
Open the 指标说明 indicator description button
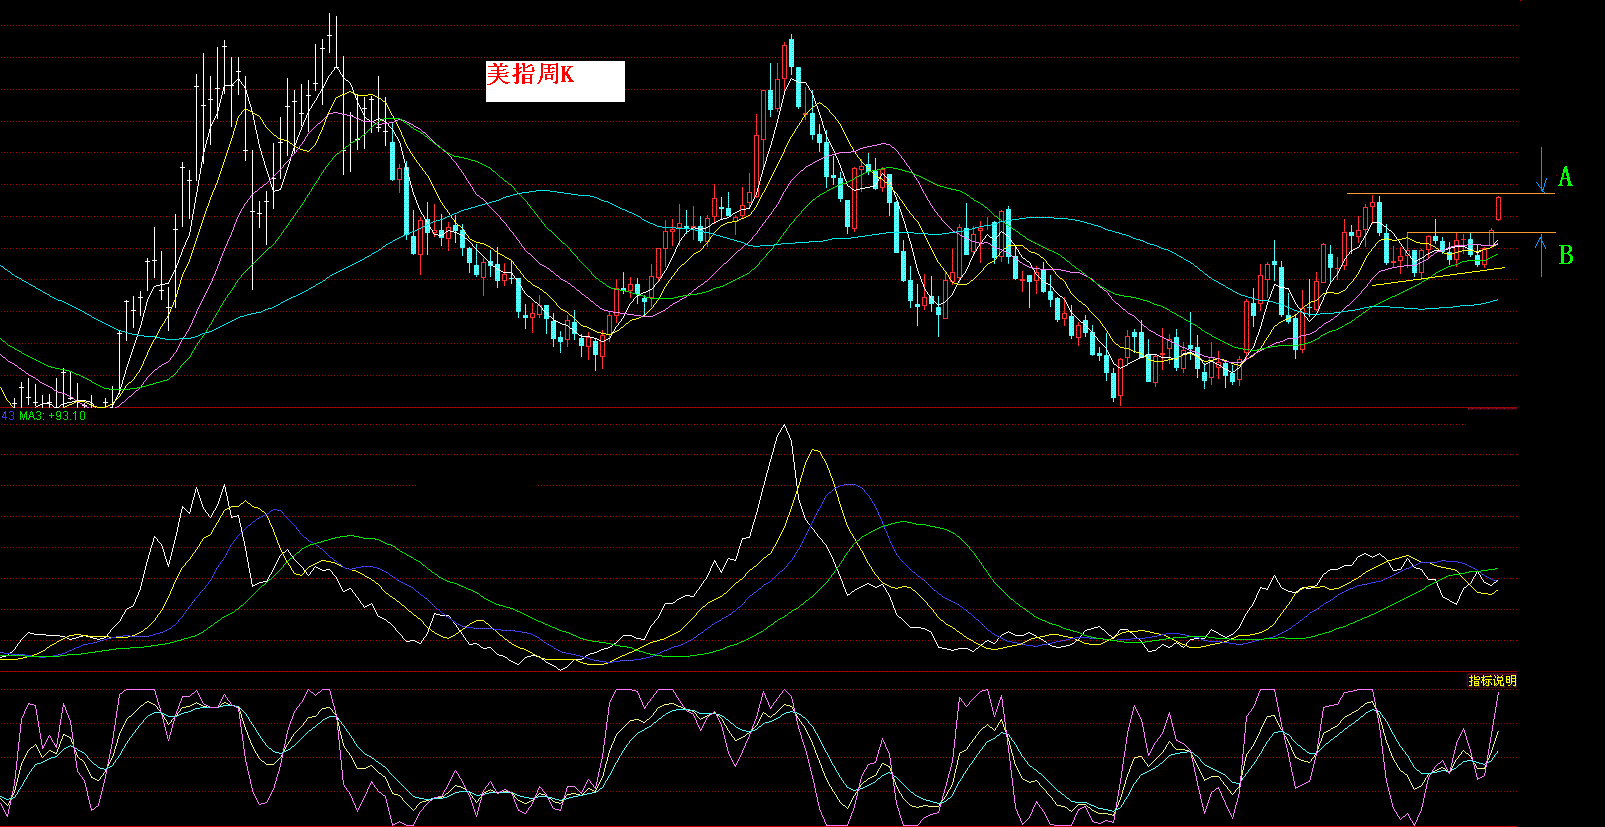pyautogui.click(x=1492, y=681)
